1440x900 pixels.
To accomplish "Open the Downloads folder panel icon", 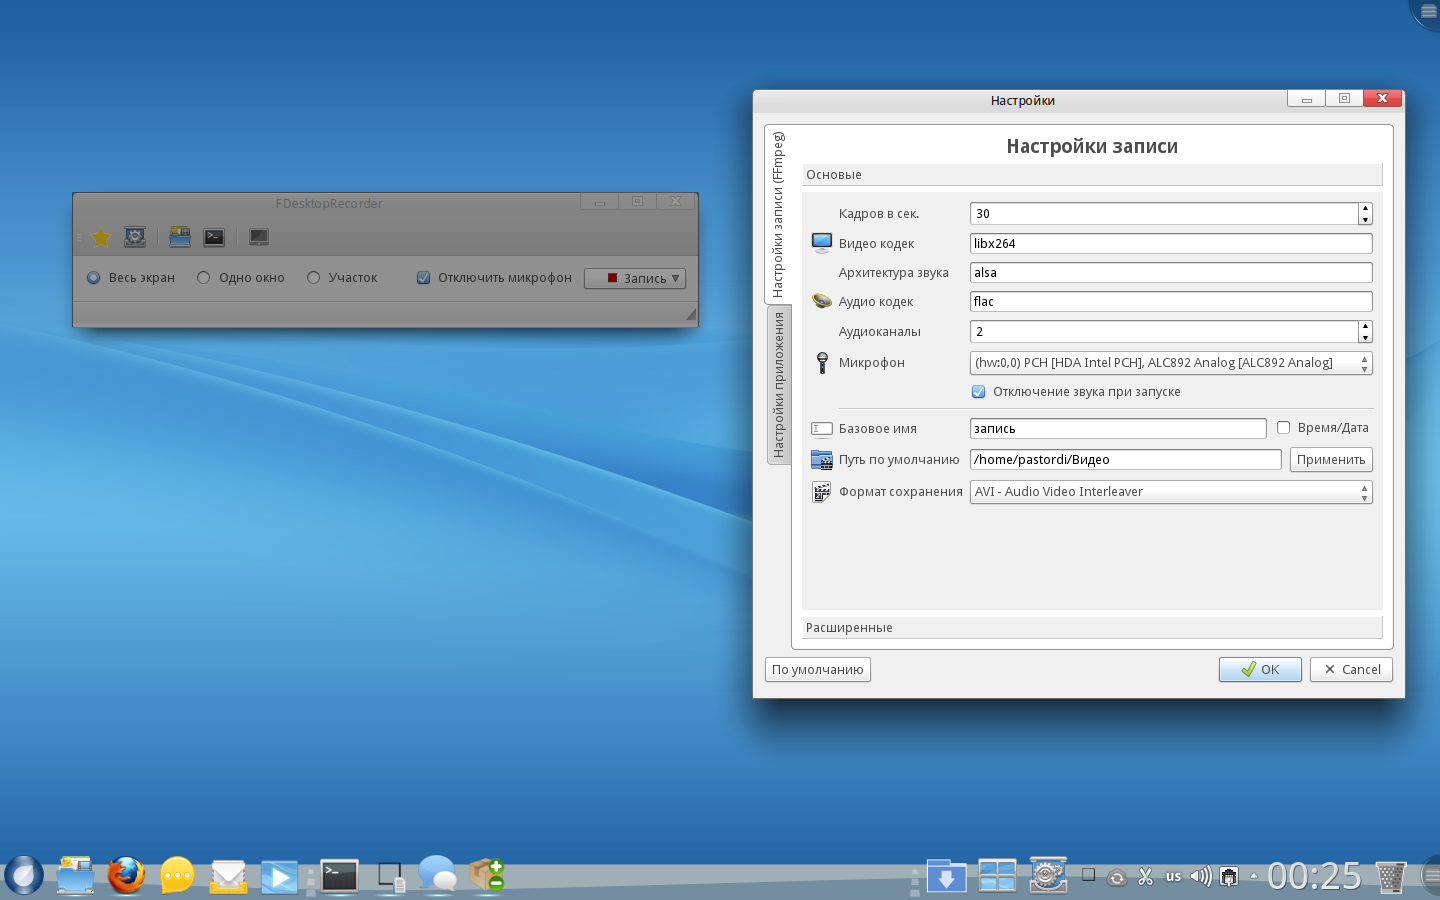I will click(946, 877).
